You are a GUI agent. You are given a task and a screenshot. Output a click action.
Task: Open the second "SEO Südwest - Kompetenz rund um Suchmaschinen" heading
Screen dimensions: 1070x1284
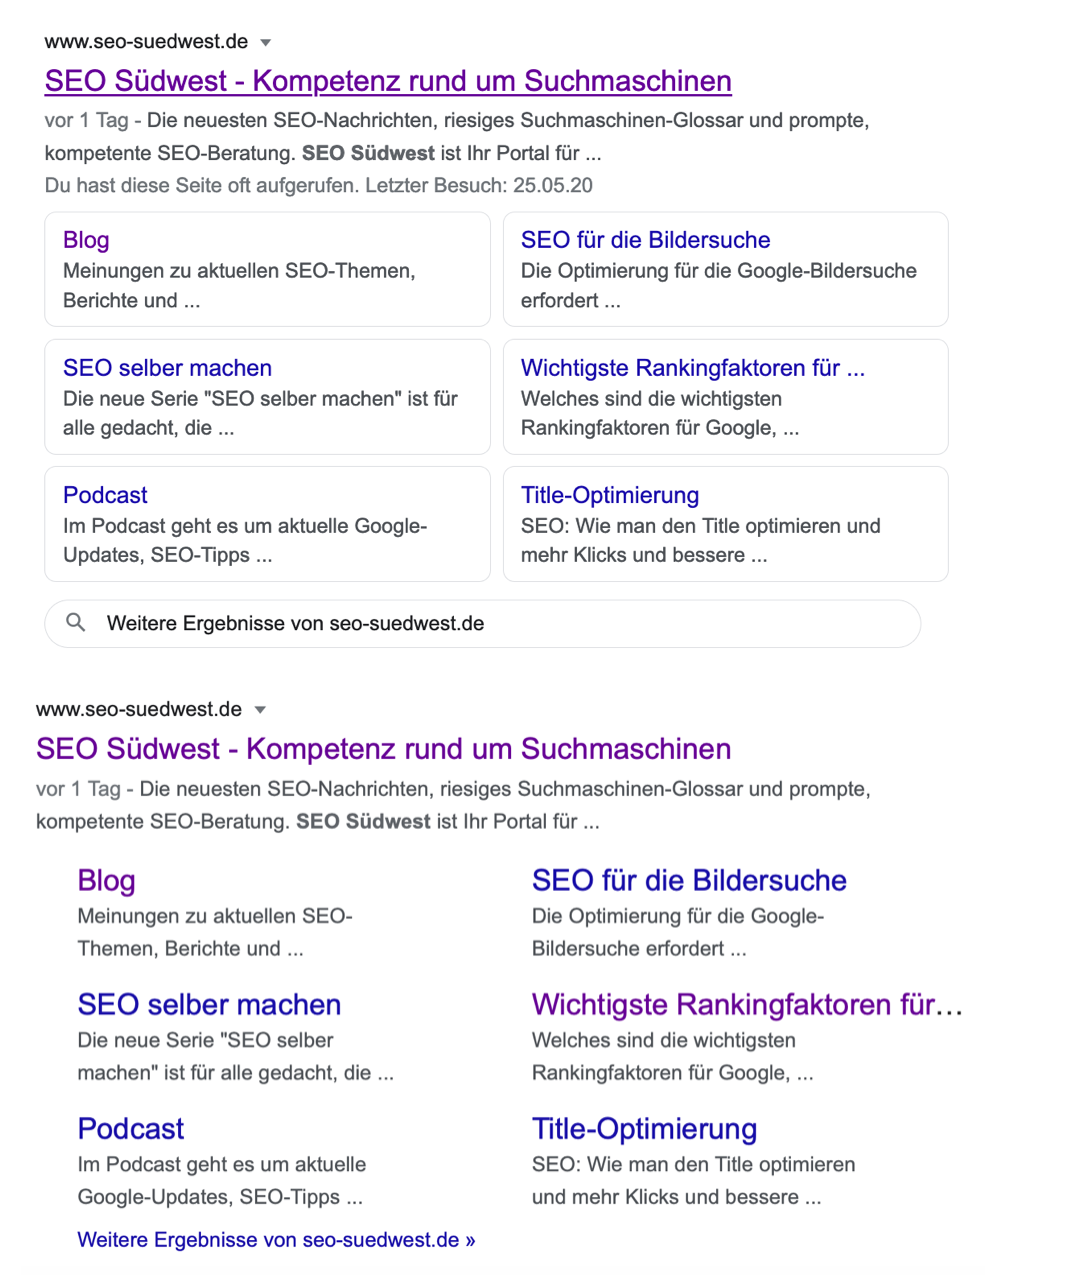pos(384,749)
